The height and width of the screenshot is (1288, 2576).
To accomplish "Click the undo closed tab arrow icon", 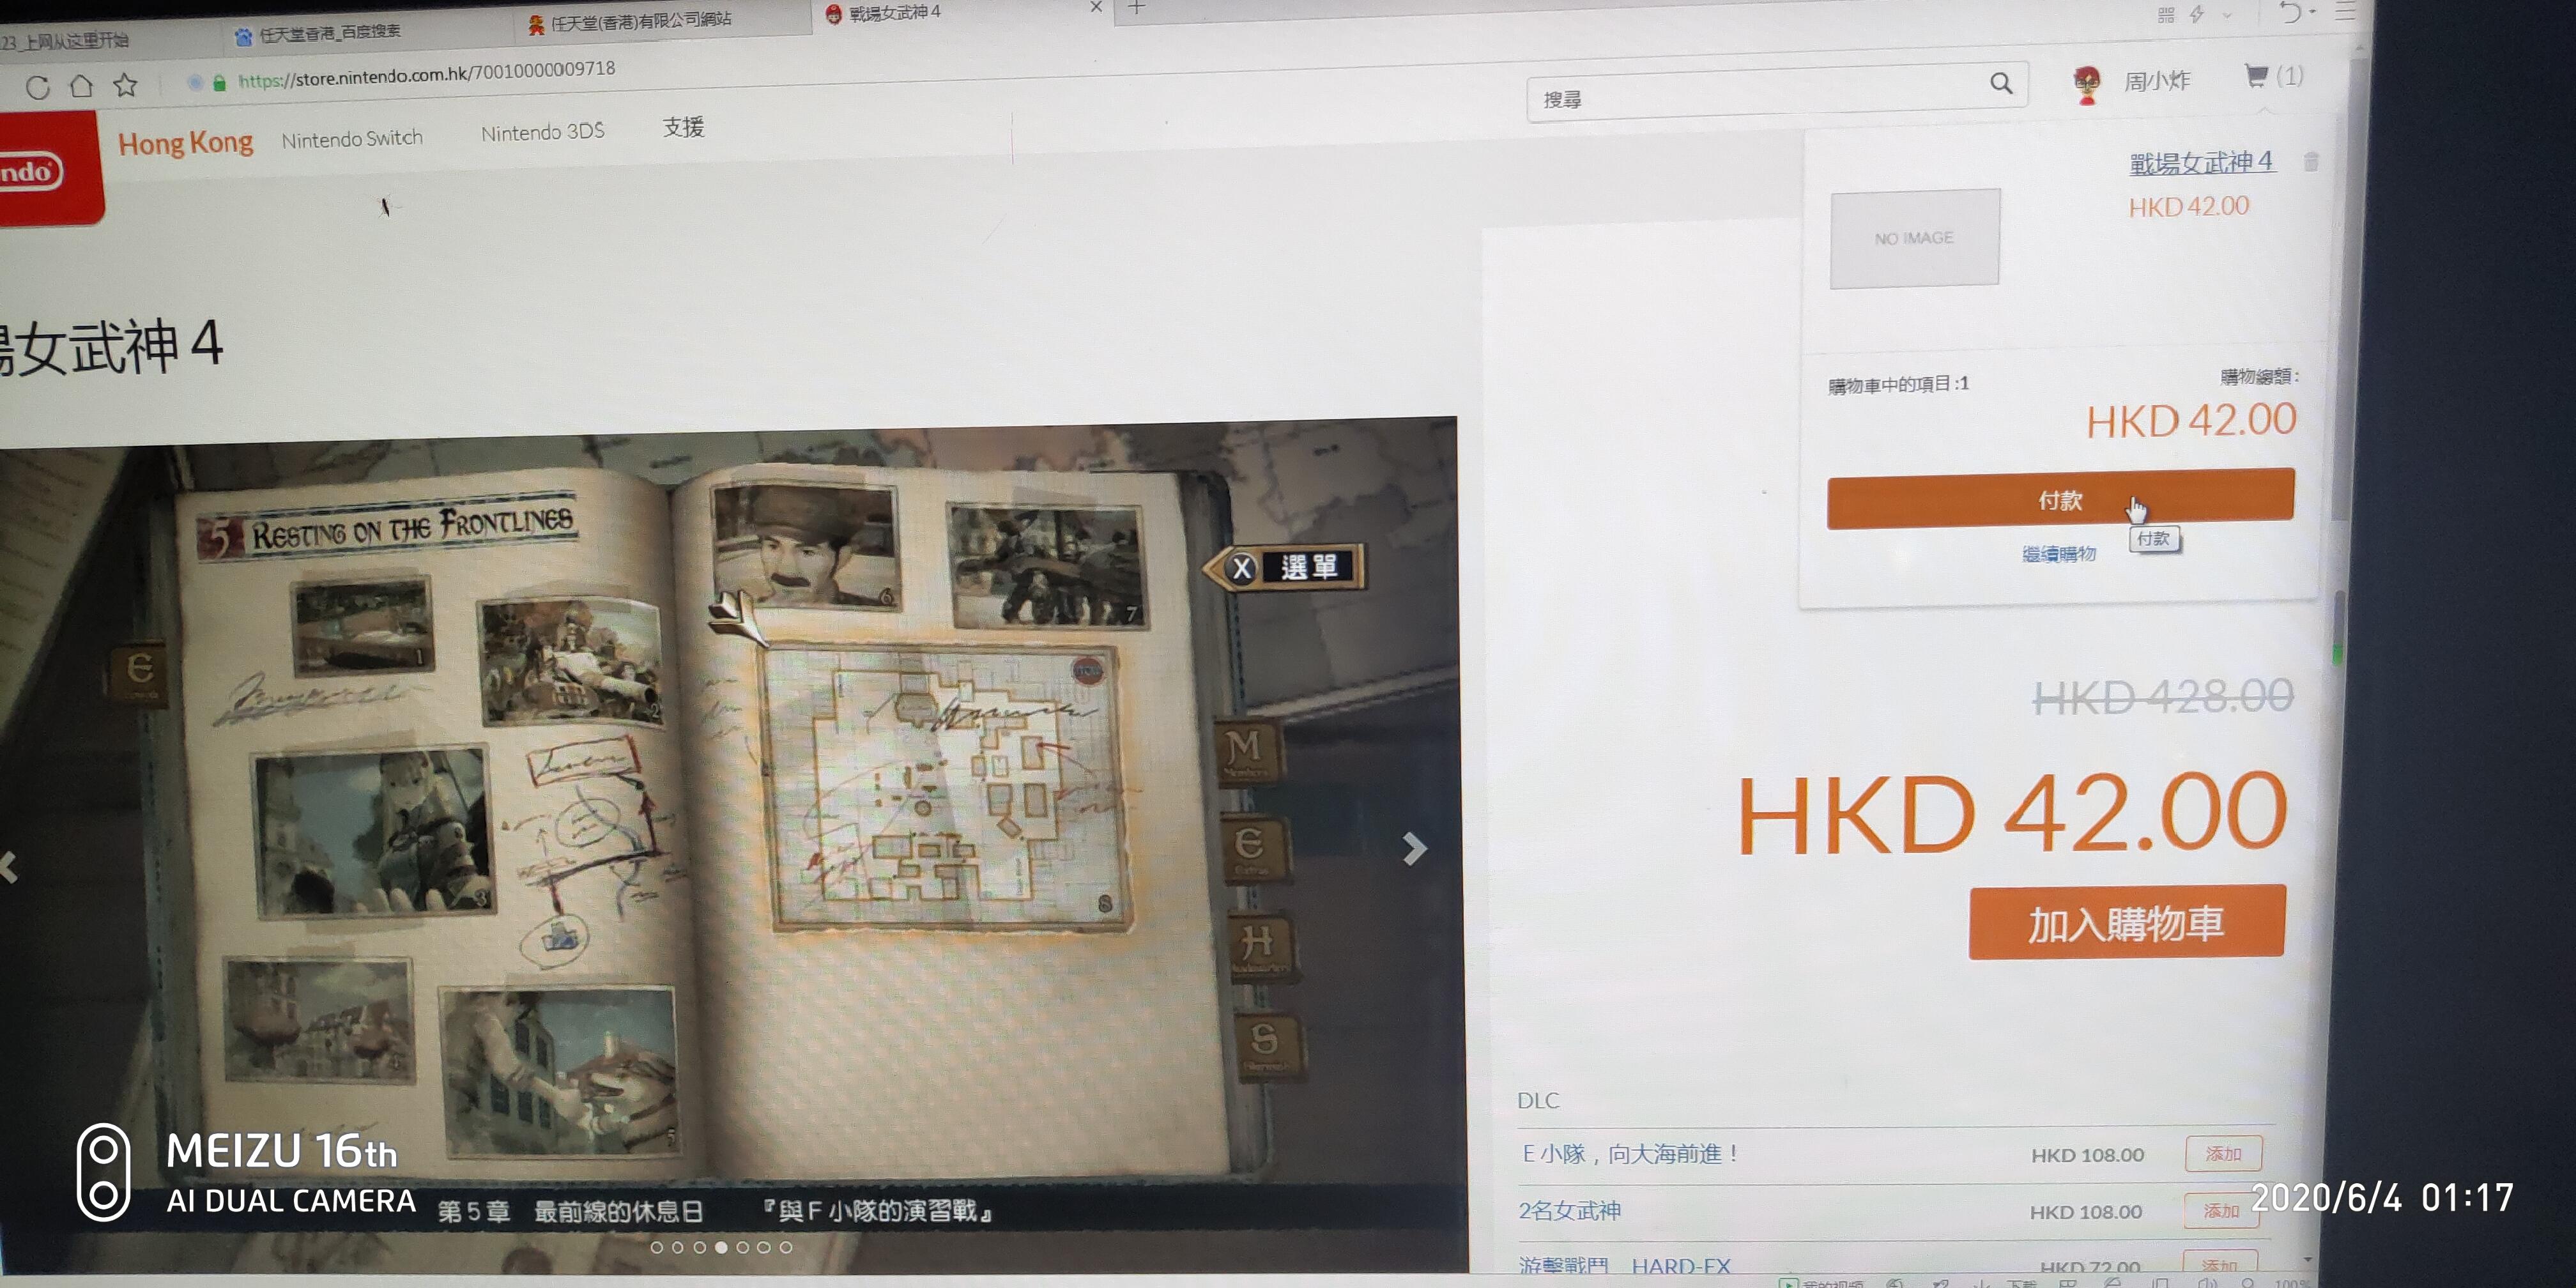I will coord(2289,12).
